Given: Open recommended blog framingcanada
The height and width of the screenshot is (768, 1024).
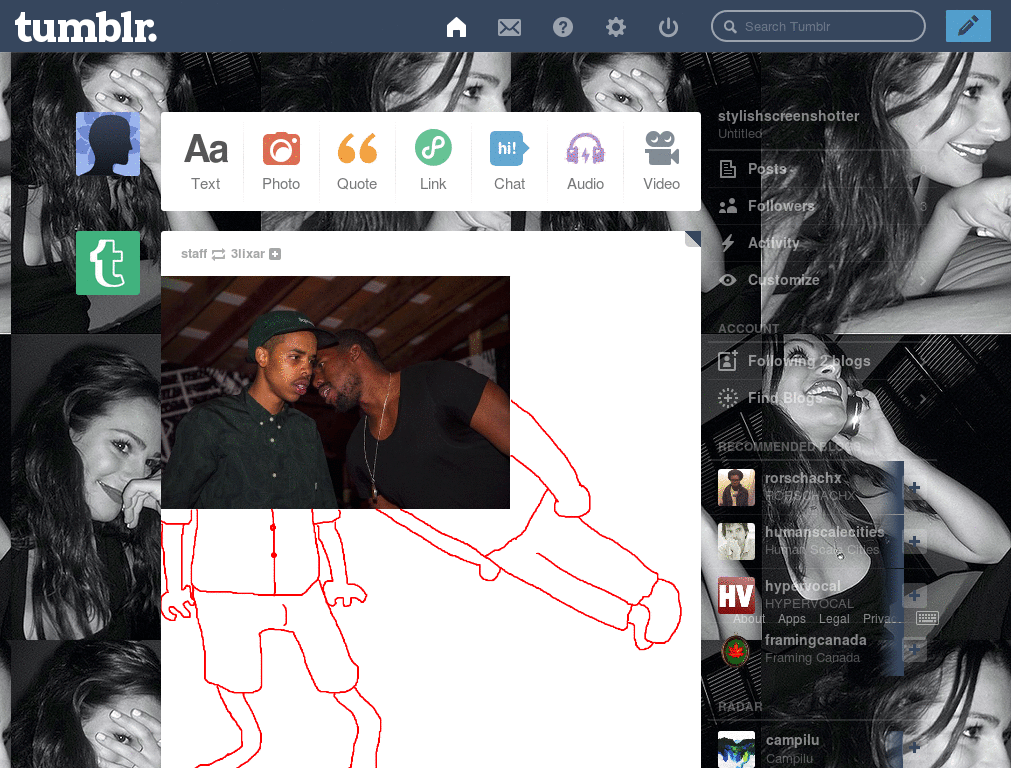Looking at the screenshot, I should (815, 640).
